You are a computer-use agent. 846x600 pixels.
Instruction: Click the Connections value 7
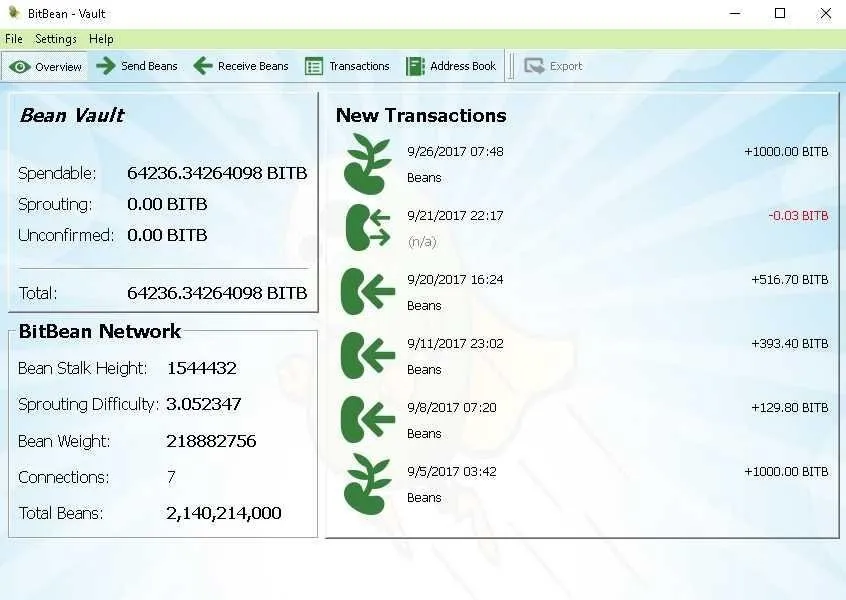pos(171,478)
